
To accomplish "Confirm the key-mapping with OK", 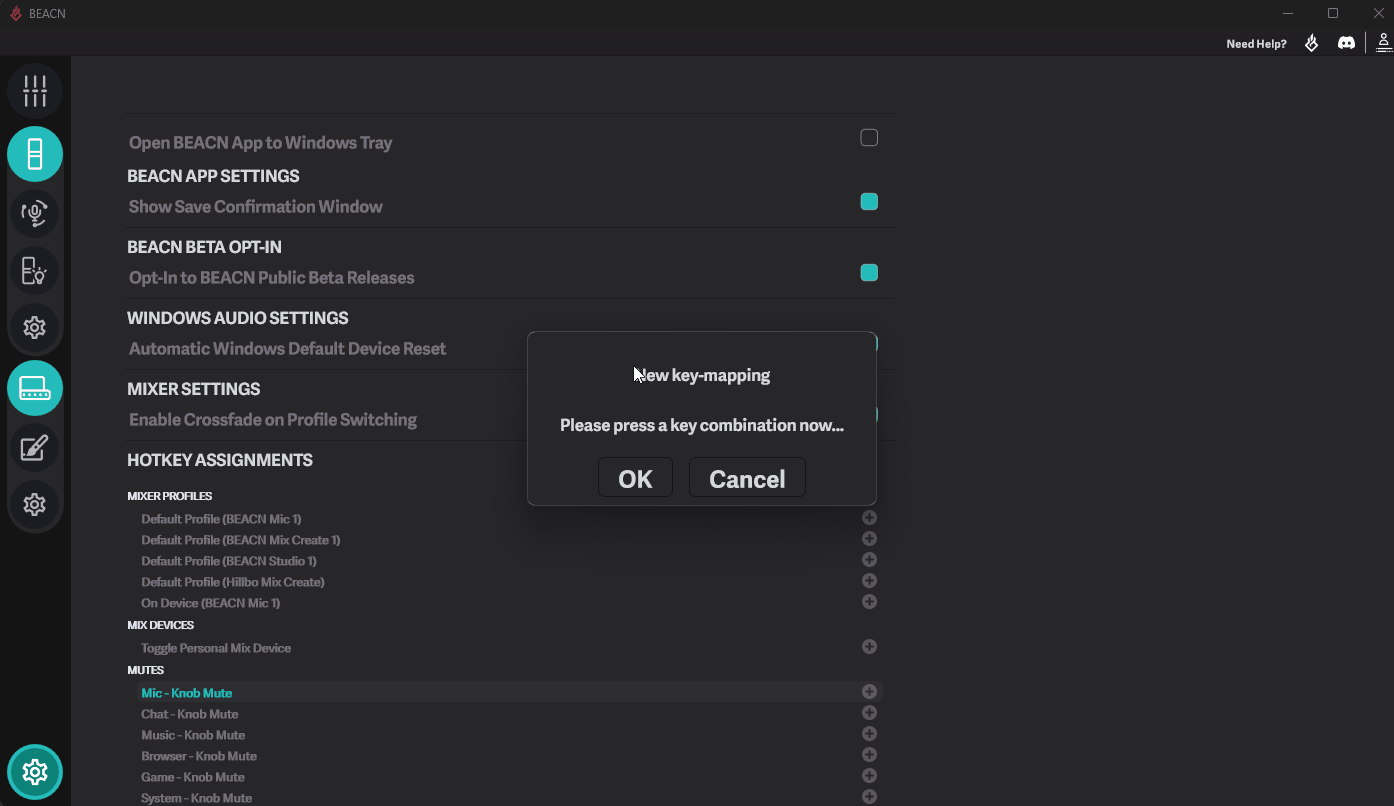I will click(x=635, y=478).
